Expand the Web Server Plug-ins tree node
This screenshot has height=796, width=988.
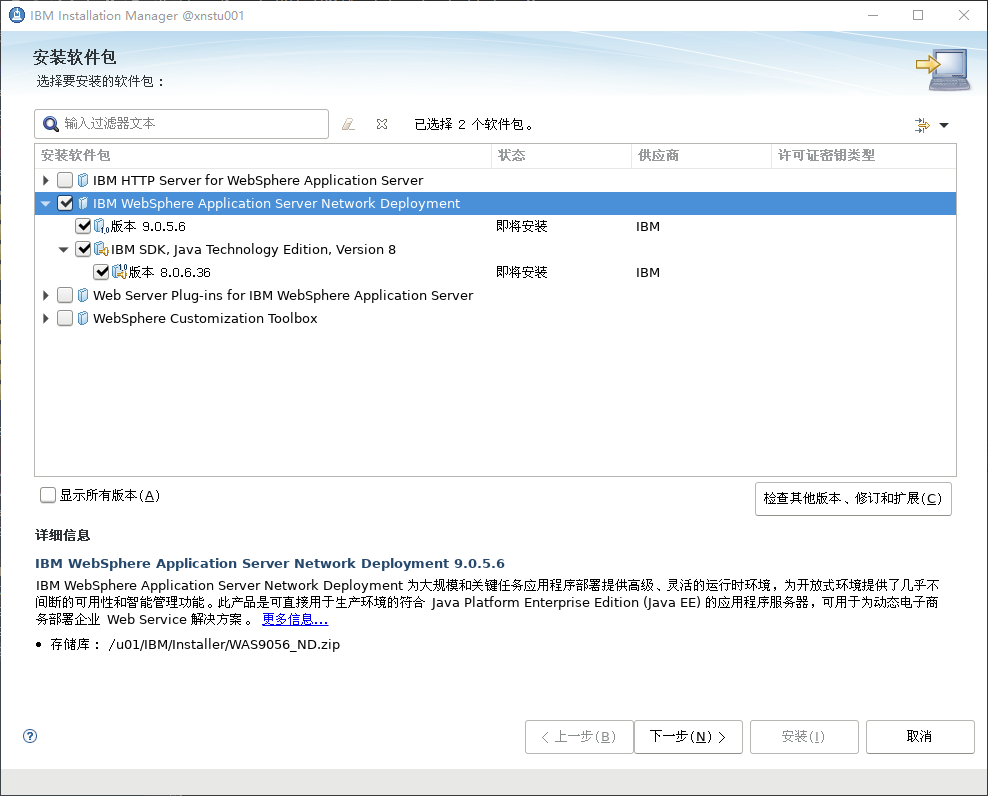click(45, 296)
